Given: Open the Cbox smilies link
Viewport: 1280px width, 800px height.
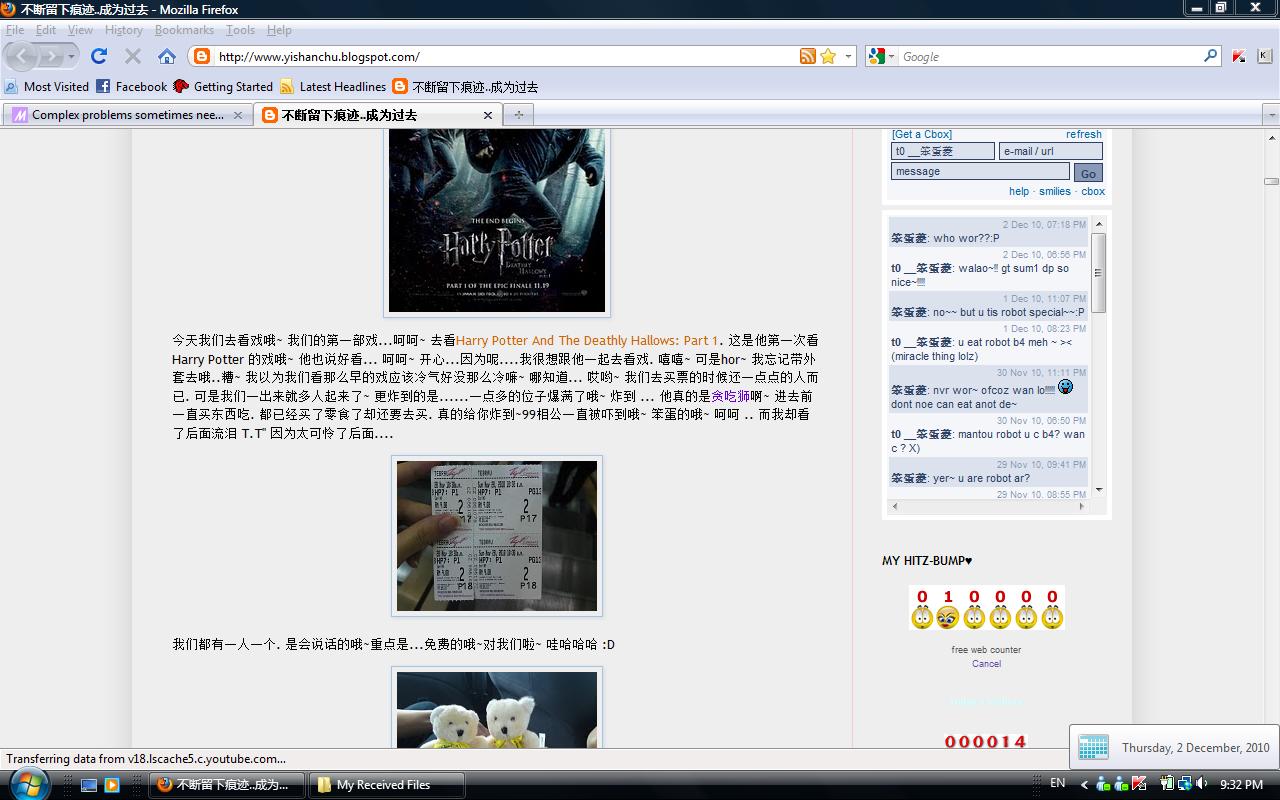Looking at the screenshot, I should coord(1055,191).
